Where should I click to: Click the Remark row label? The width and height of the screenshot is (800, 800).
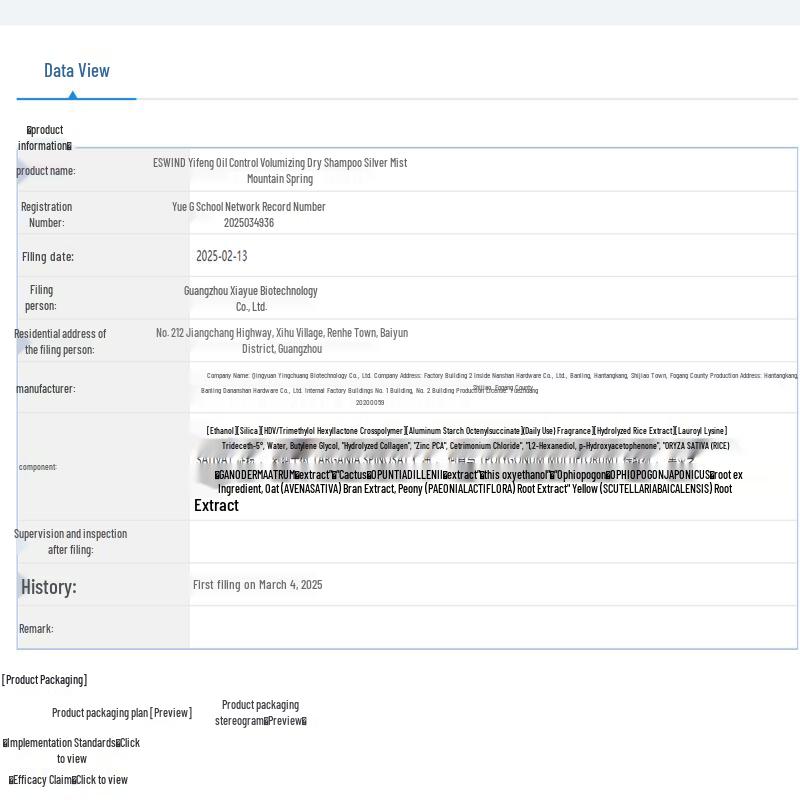(36, 629)
